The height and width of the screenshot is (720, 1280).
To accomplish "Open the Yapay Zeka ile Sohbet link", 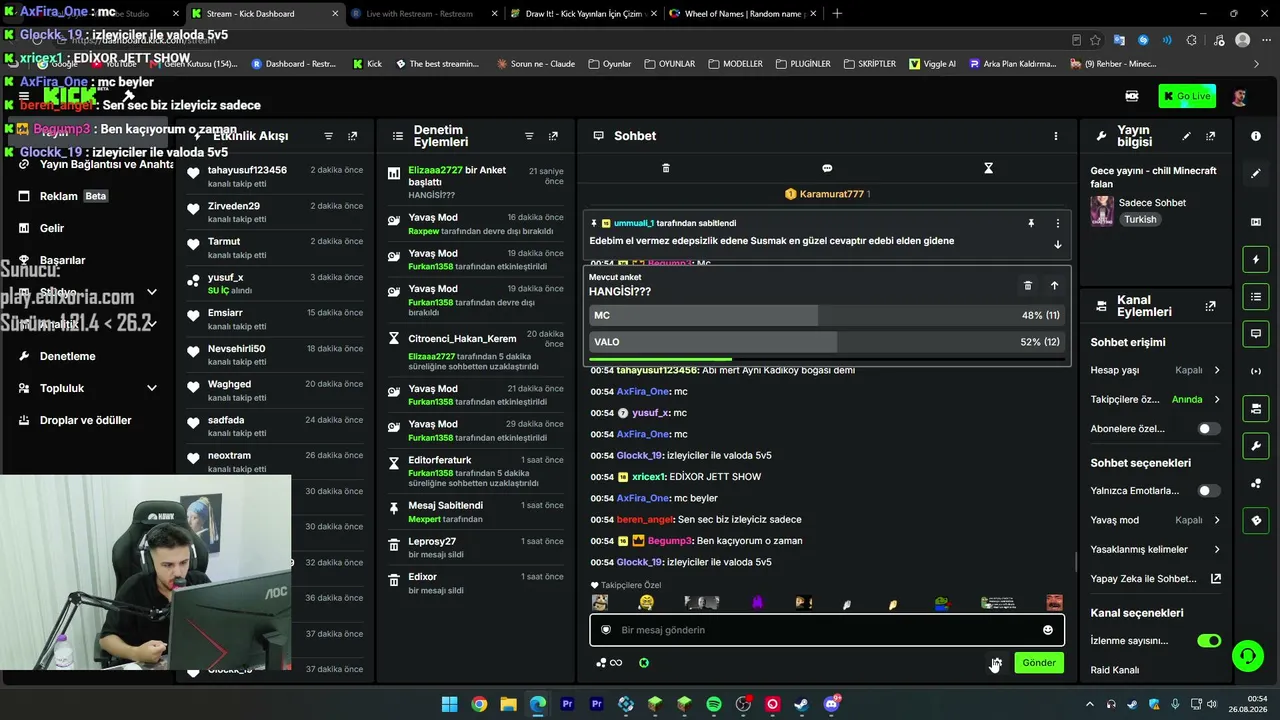I will (x=1155, y=579).
